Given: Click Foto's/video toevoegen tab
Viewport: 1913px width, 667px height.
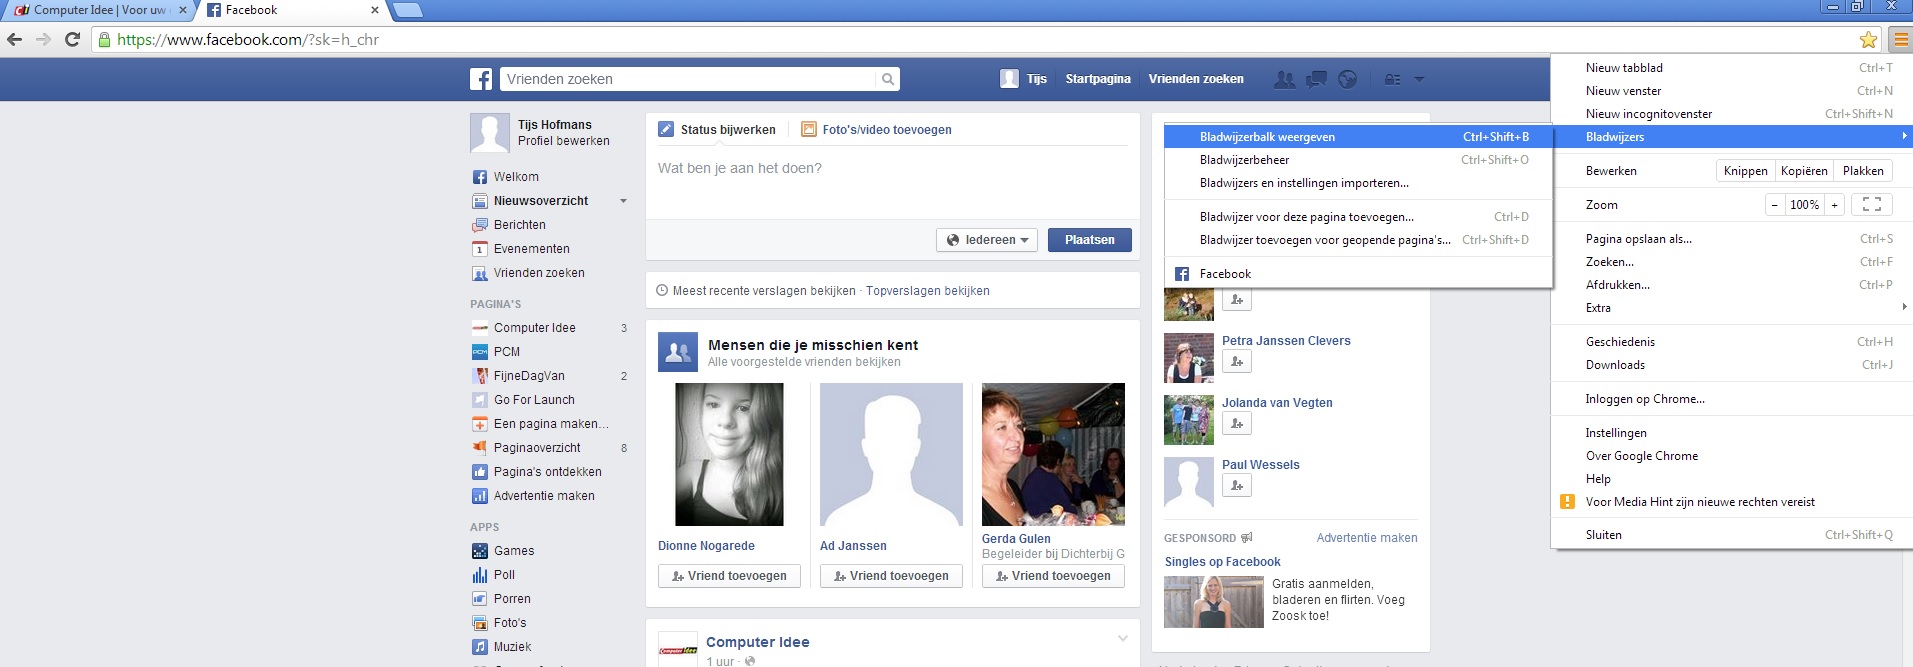Looking at the screenshot, I should [x=876, y=130].
